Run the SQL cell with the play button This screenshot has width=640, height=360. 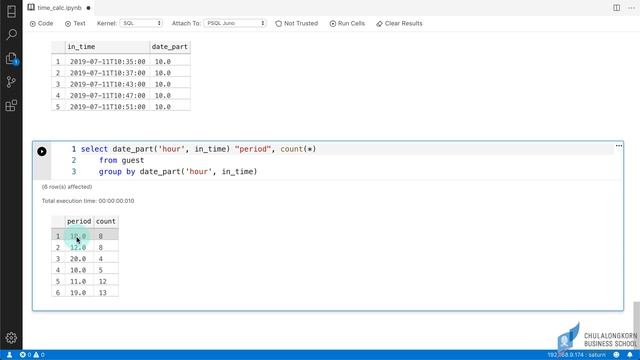coord(42,151)
